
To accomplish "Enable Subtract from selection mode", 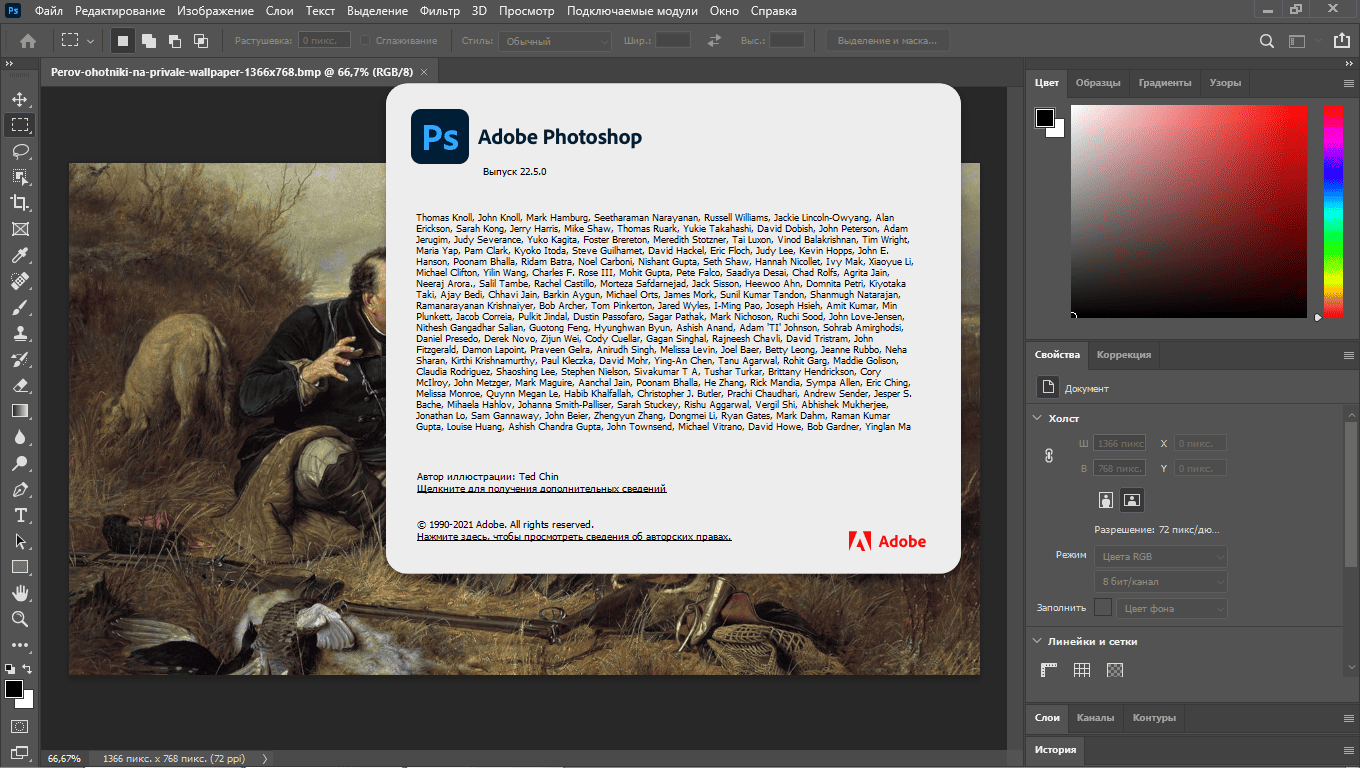I will click(x=174, y=41).
